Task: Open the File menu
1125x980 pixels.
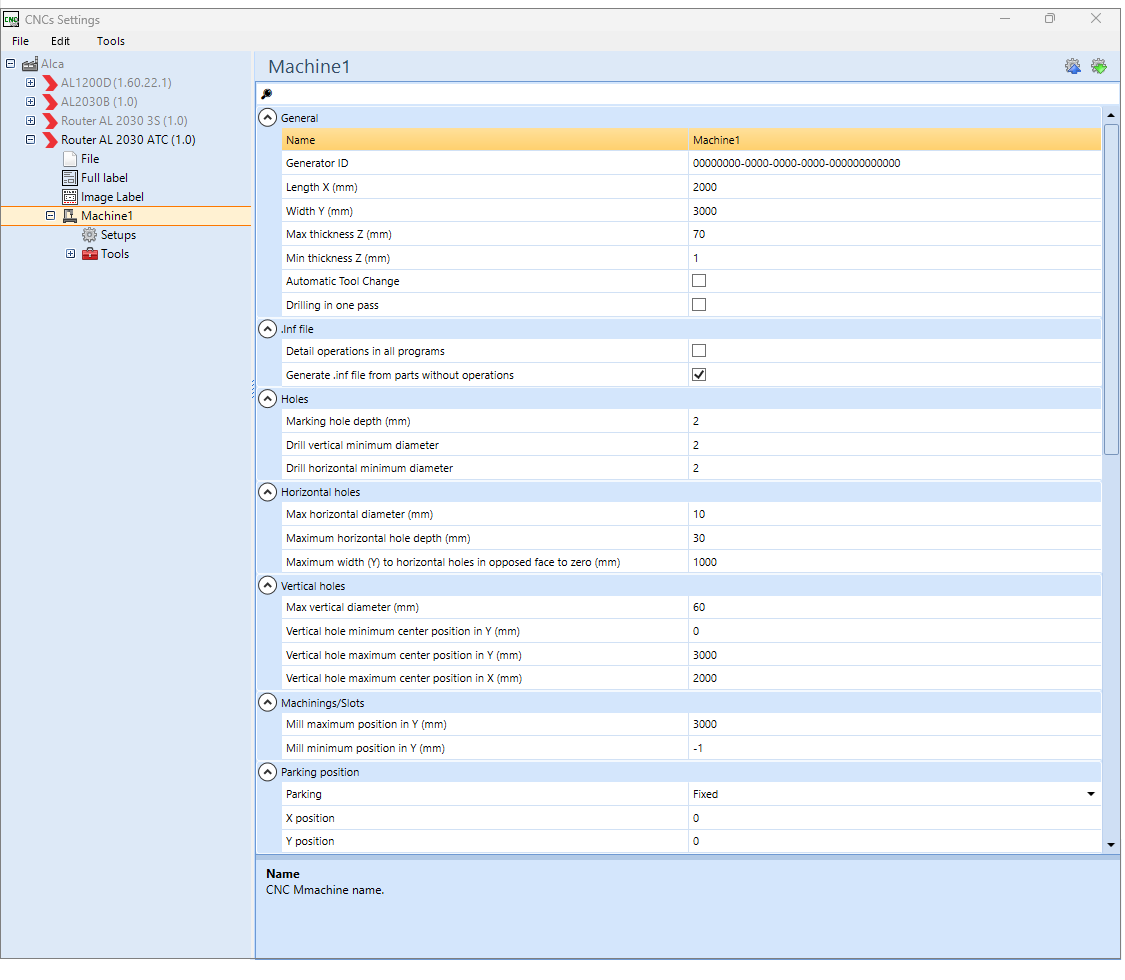Action: tap(20, 42)
